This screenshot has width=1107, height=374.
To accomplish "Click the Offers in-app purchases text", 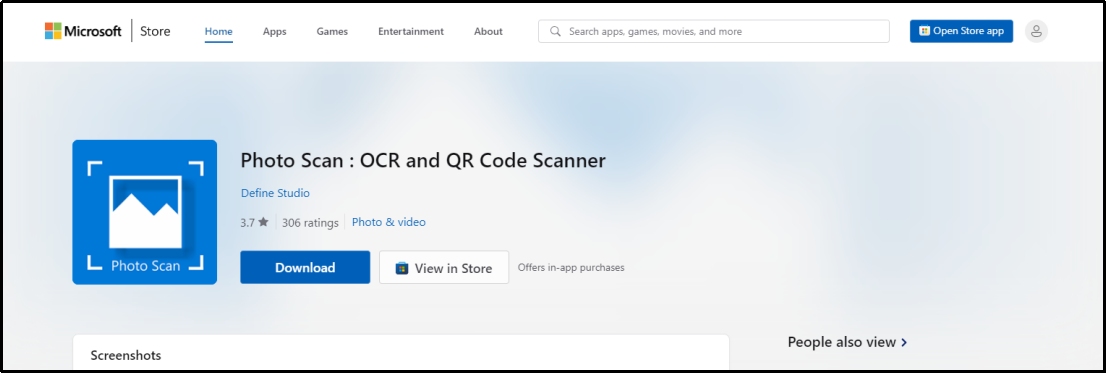I will pos(571,268).
